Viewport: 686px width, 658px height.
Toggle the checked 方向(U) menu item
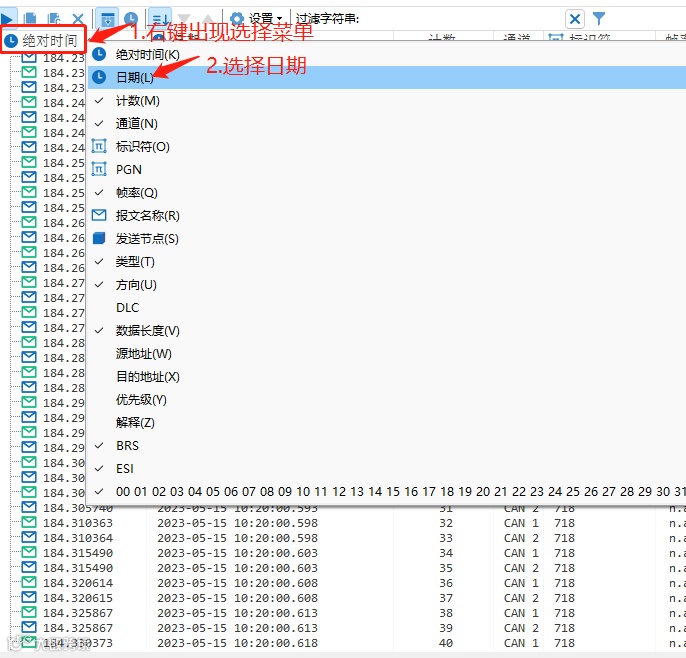[x=386, y=284]
